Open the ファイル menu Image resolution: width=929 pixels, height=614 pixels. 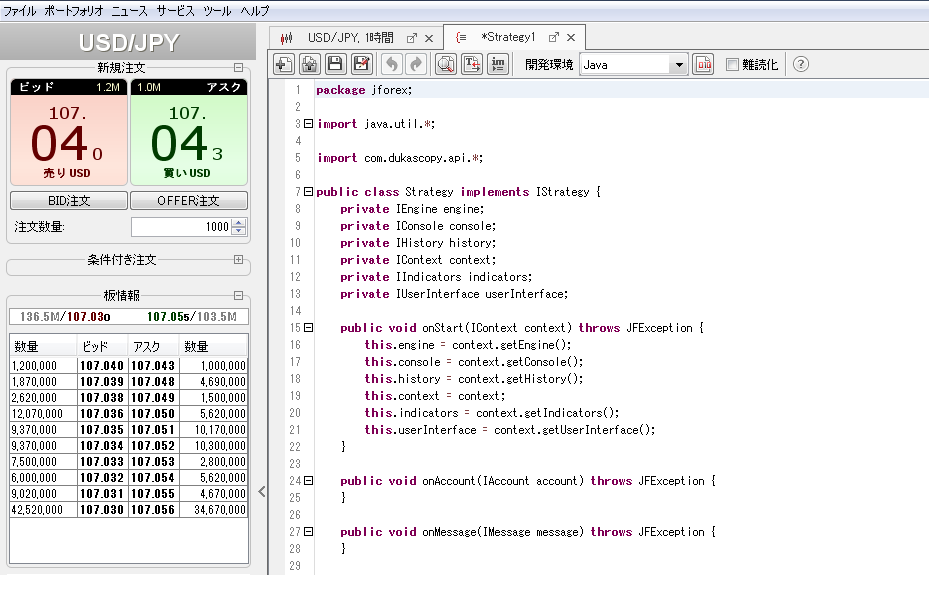tap(20, 11)
